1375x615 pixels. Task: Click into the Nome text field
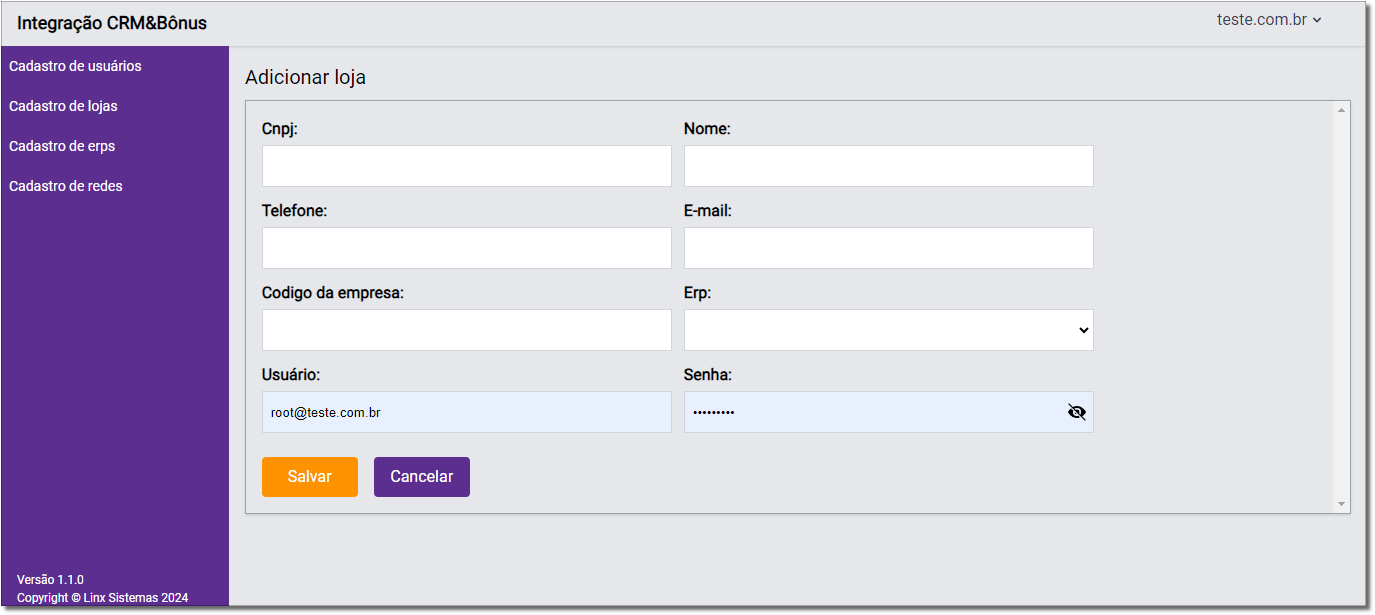click(x=888, y=166)
